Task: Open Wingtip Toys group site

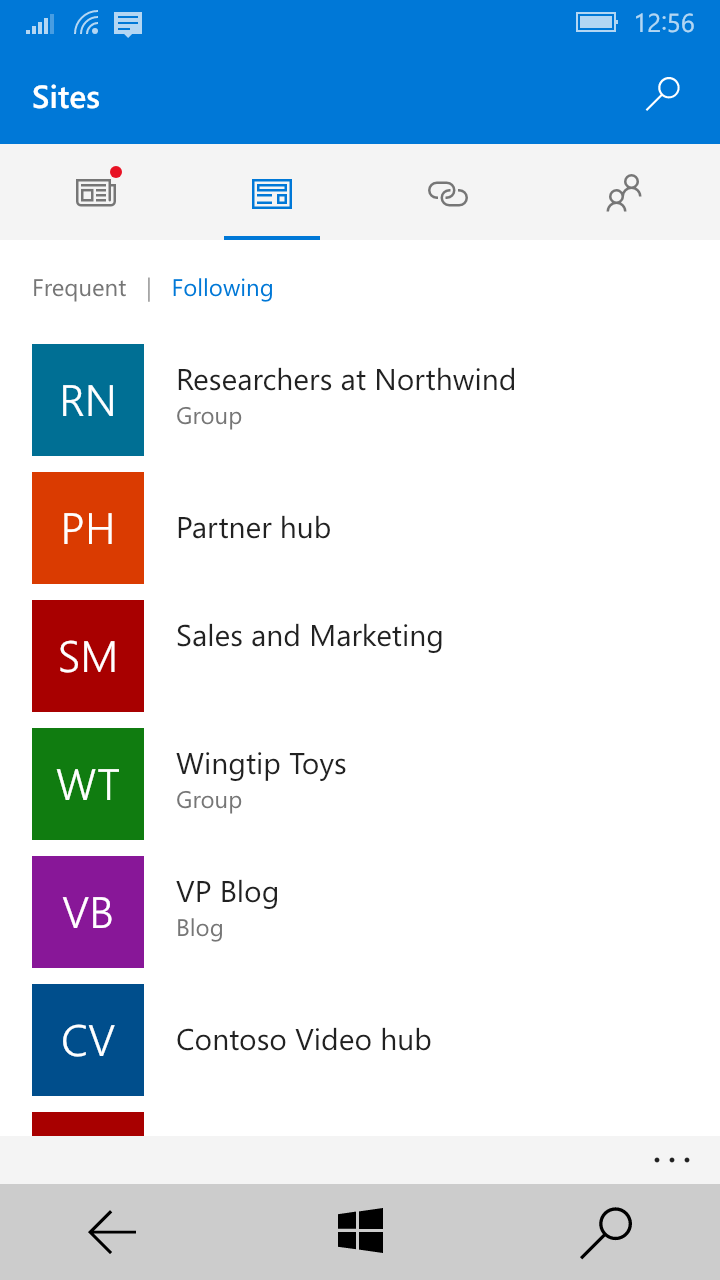Action: click(x=261, y=764)
